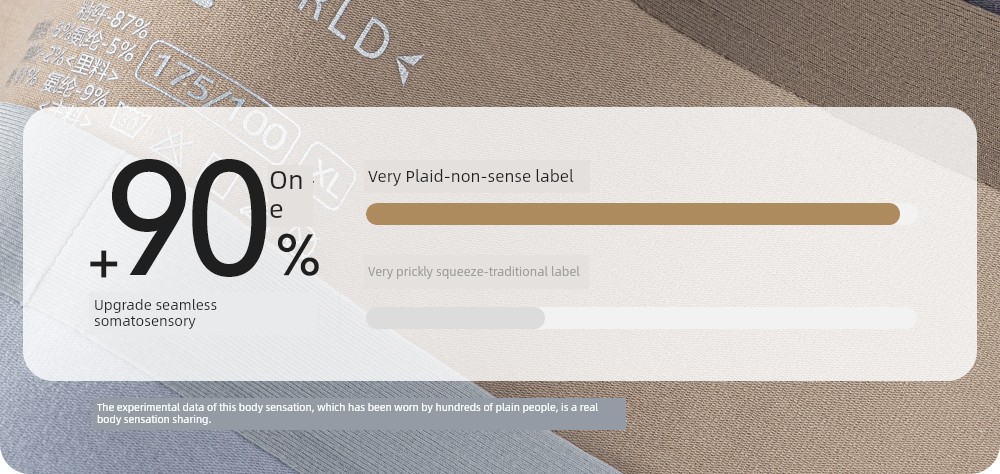This screenshot has width=1000, height=474.
Task: Click the arrow logo beside RLD
Action: point(409,68)
